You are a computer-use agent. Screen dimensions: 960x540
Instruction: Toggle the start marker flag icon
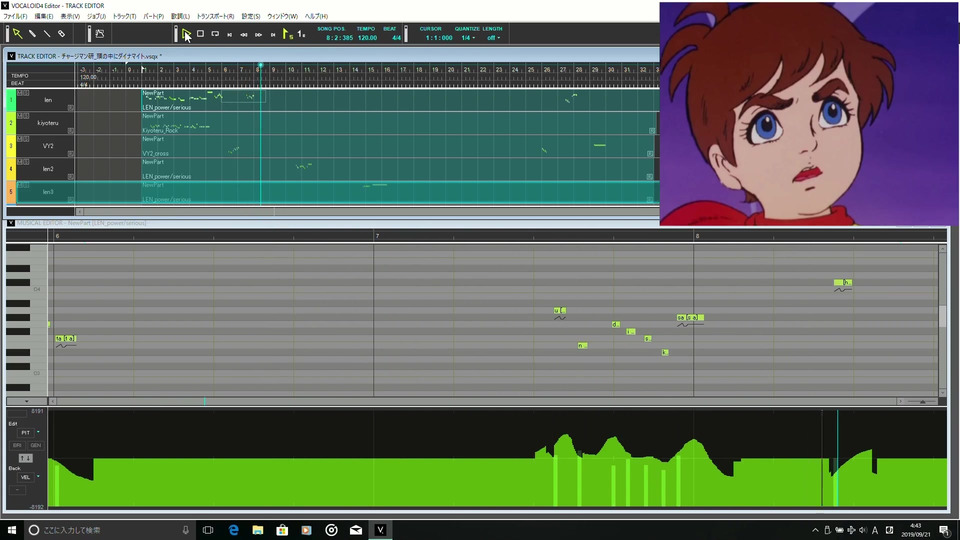pos(287,34)
